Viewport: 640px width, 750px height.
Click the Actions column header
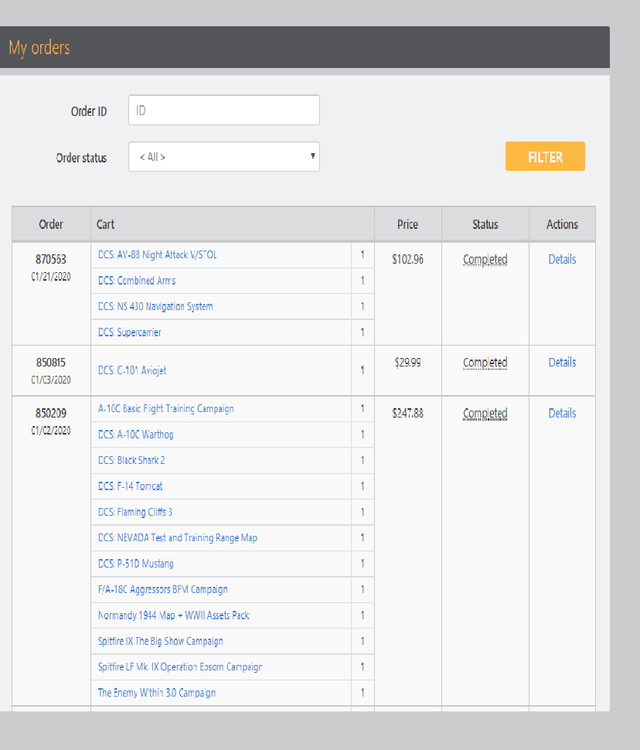tap(562, 224)
